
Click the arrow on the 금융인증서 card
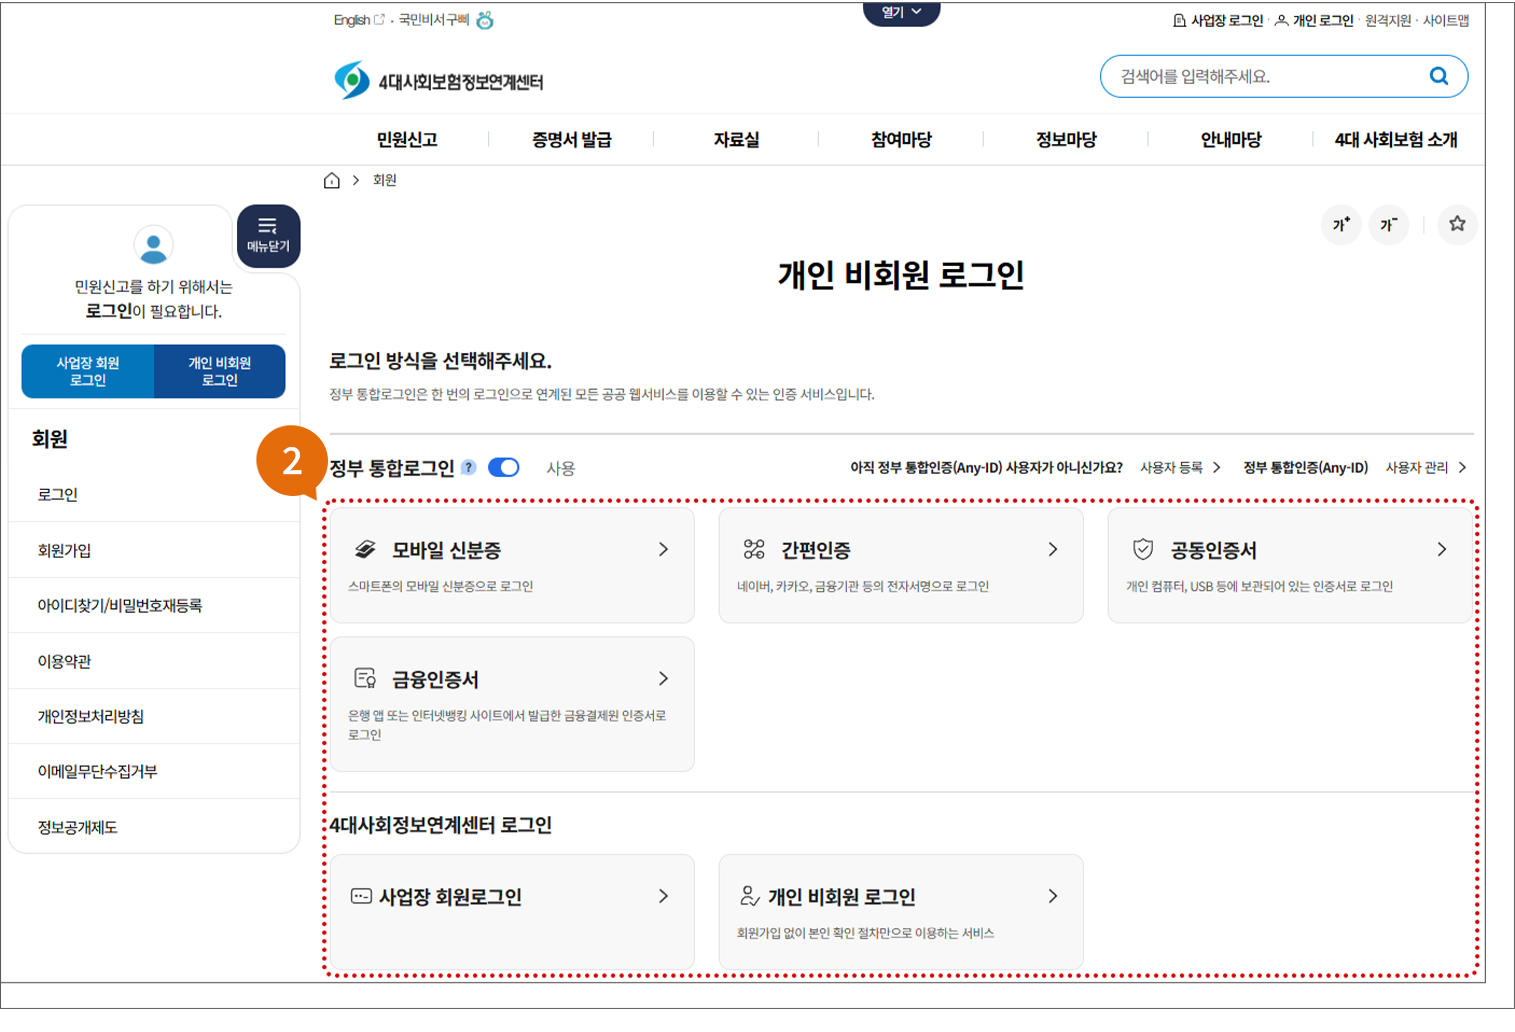(663, 678)
